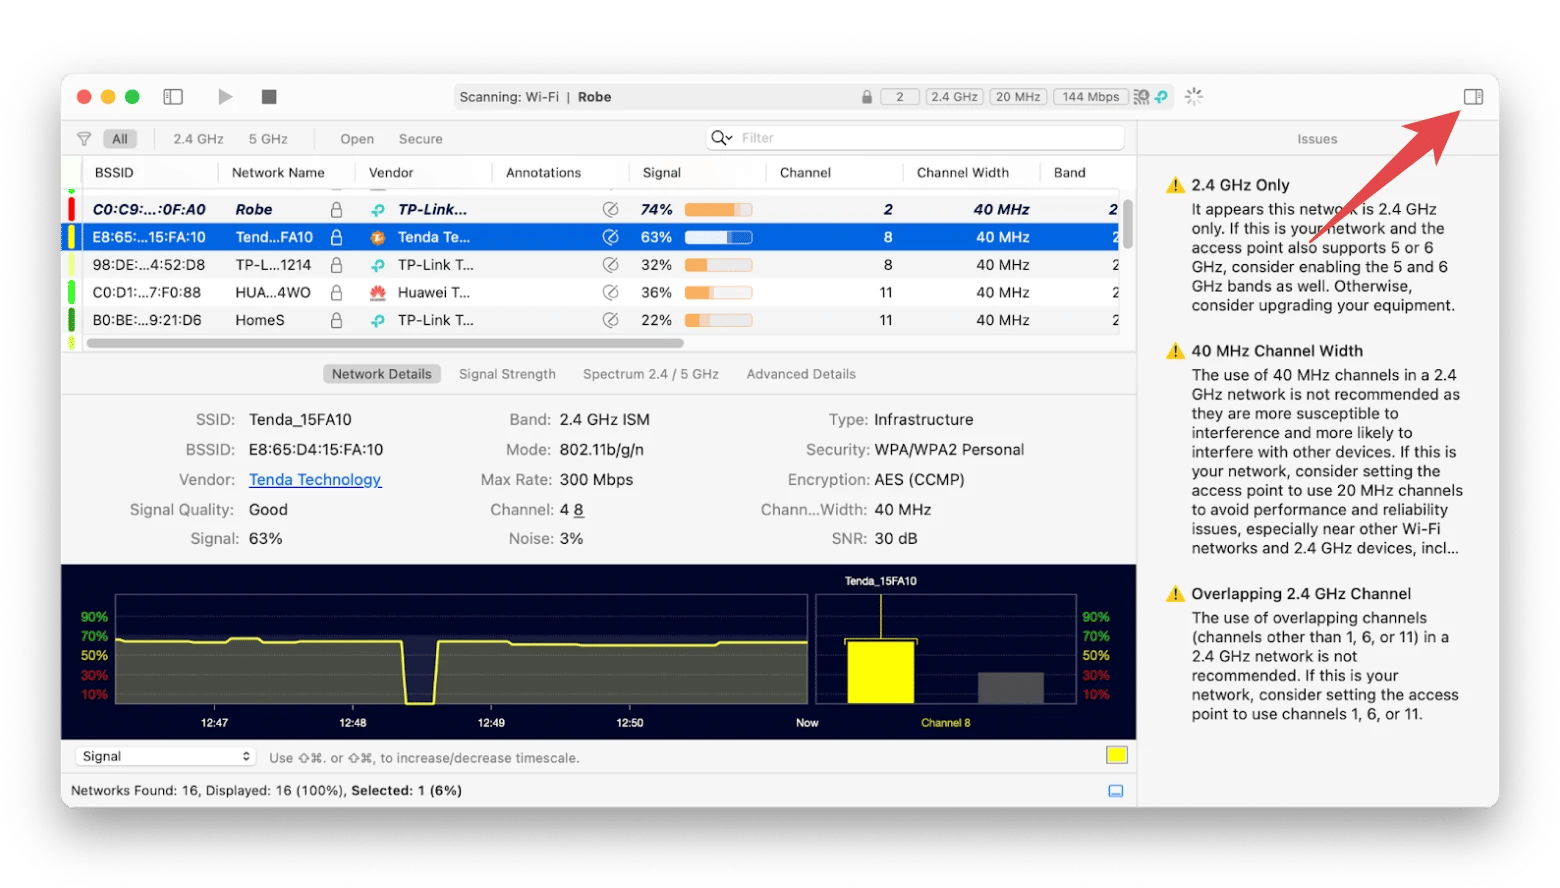Click the 20 MHz badge in scanning bar
Image resolution: width=1560 pixels, height=888 pixels.
click(1018, 97)
